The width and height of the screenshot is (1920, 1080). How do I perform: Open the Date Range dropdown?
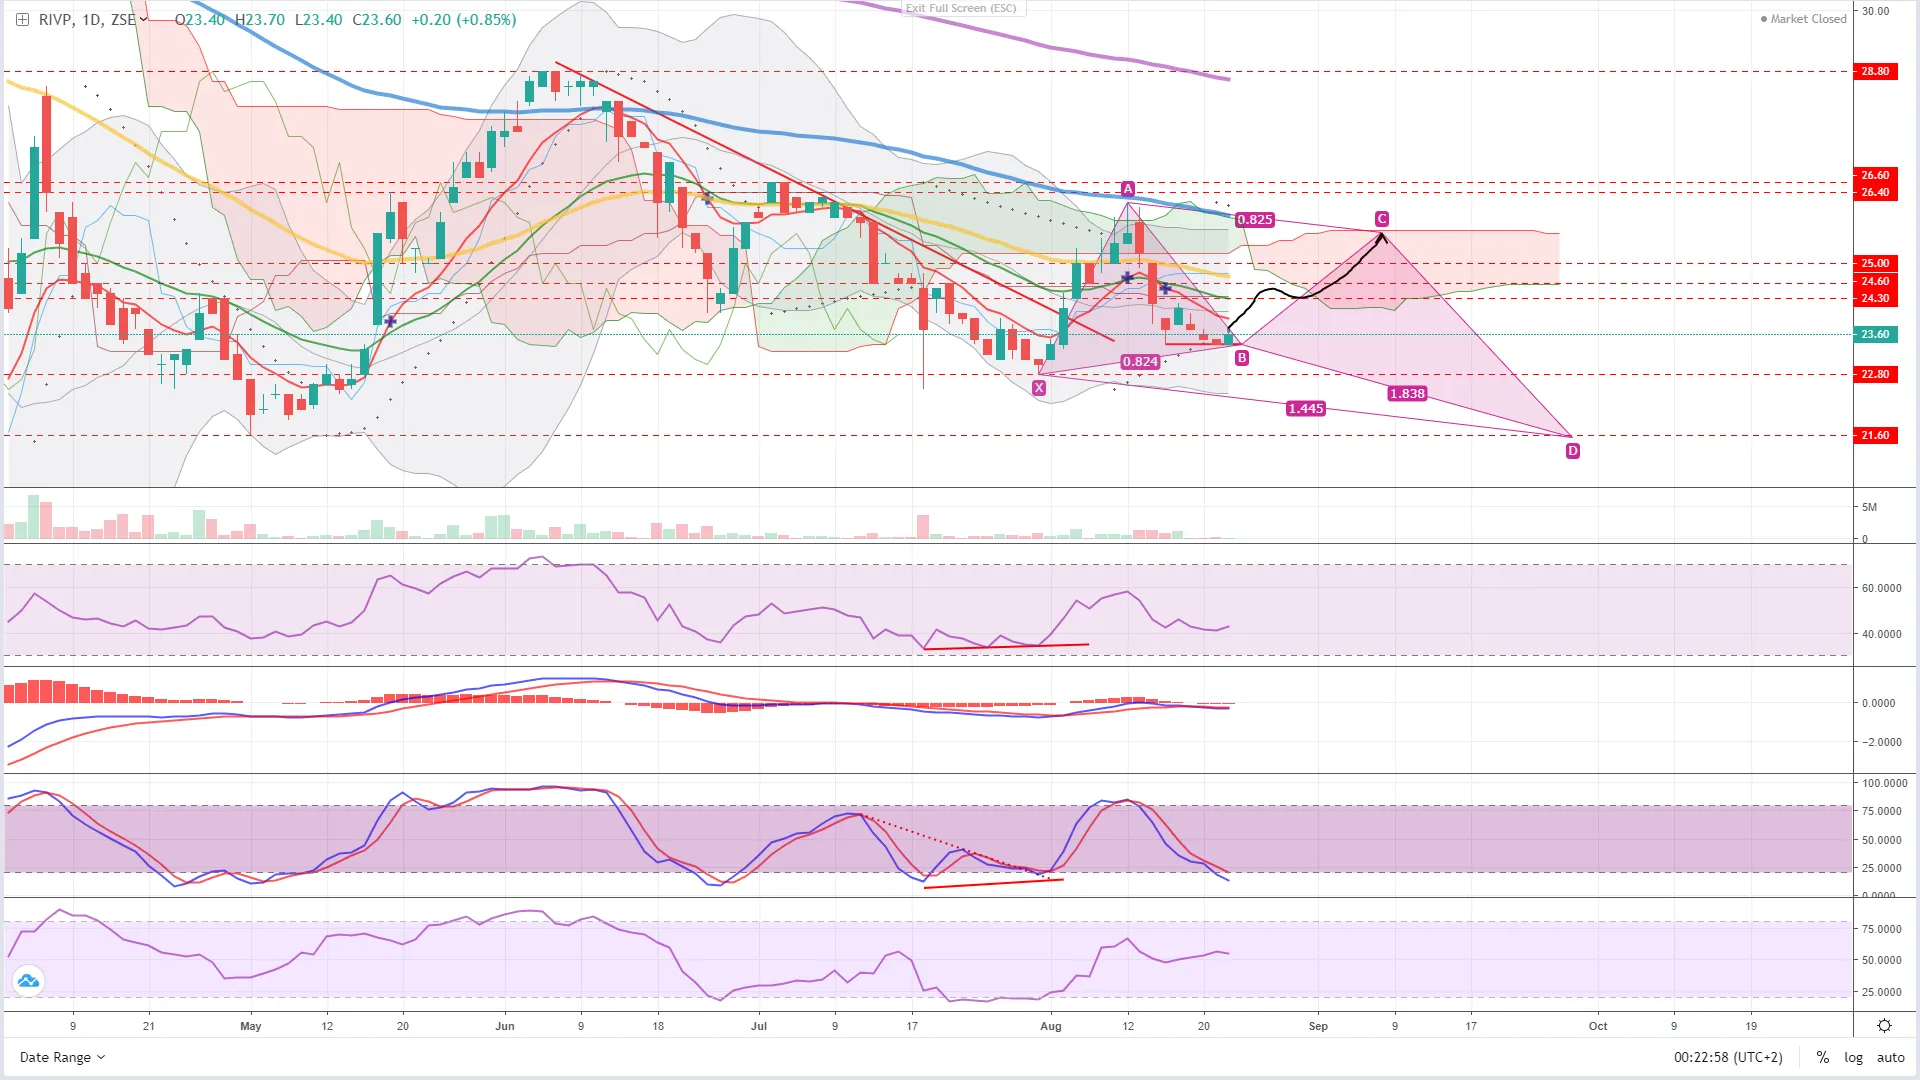(62, 1057)
